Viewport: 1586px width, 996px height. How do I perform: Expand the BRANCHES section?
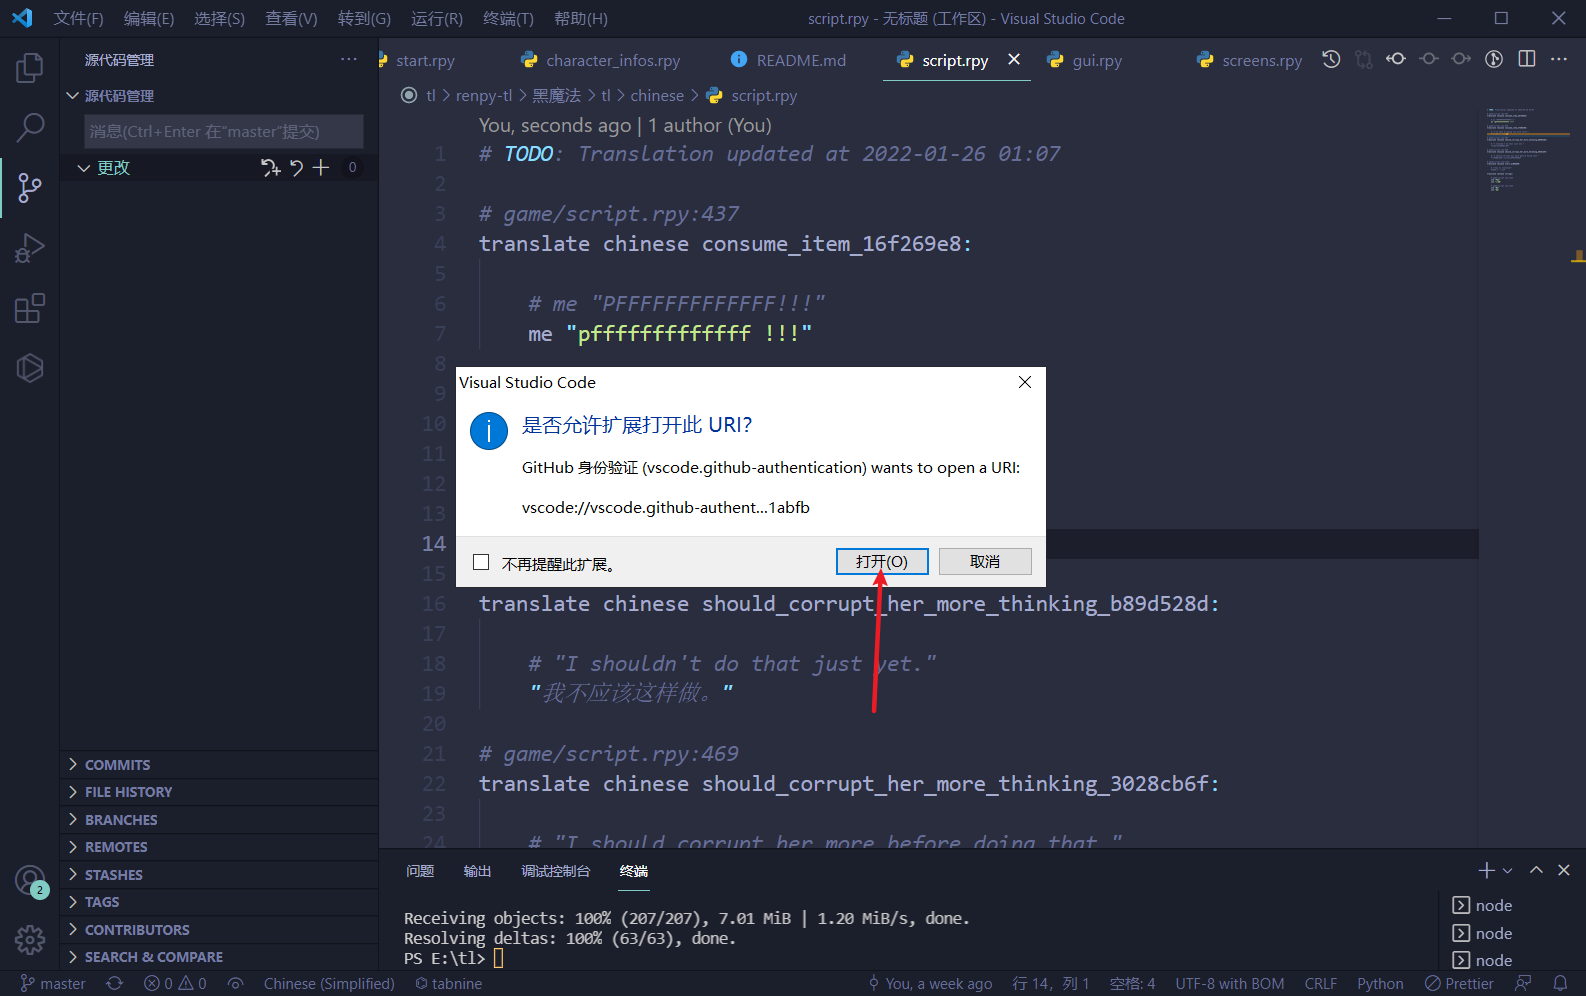(218, 819)
